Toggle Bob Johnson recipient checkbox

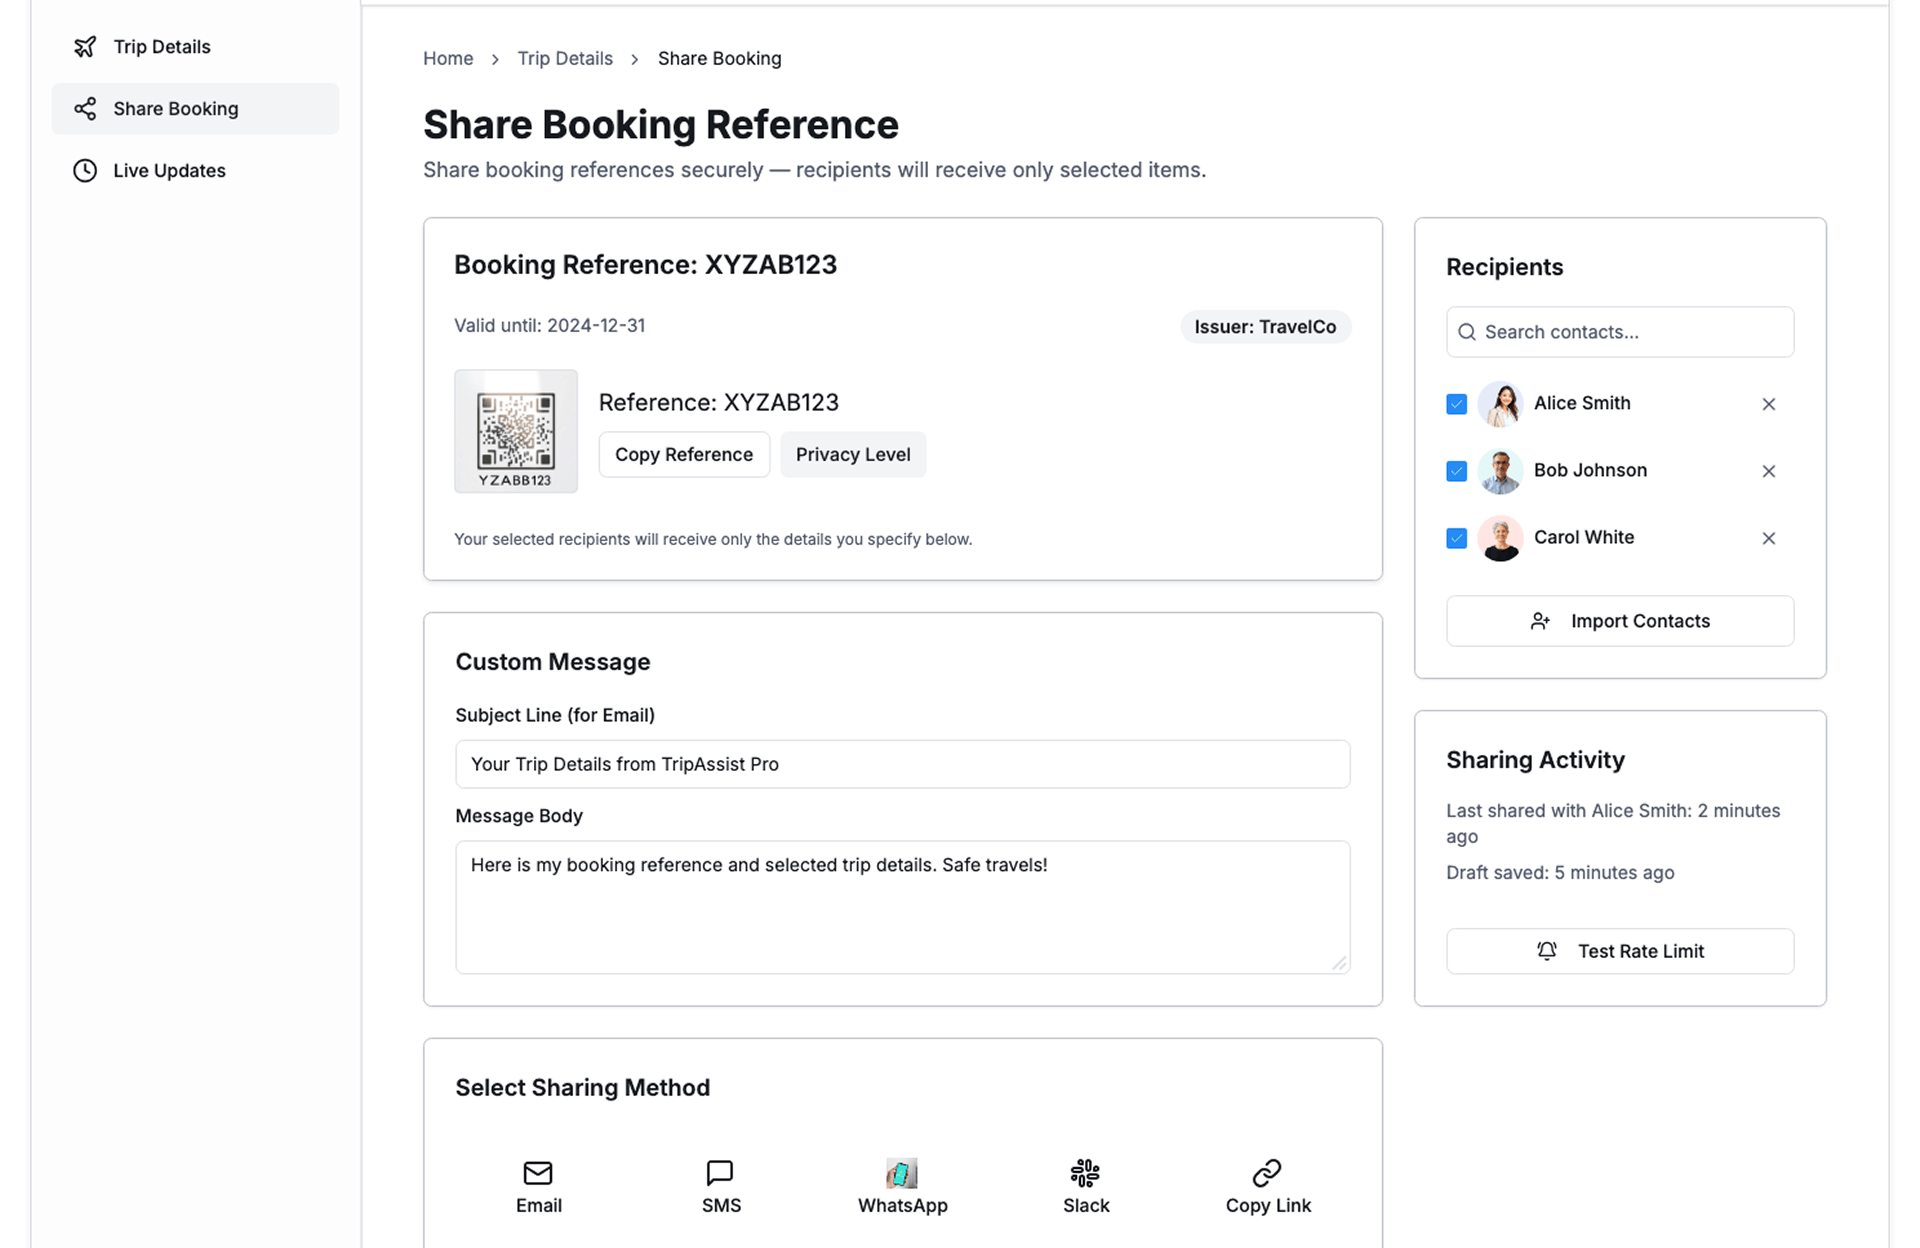(1456, 471)
